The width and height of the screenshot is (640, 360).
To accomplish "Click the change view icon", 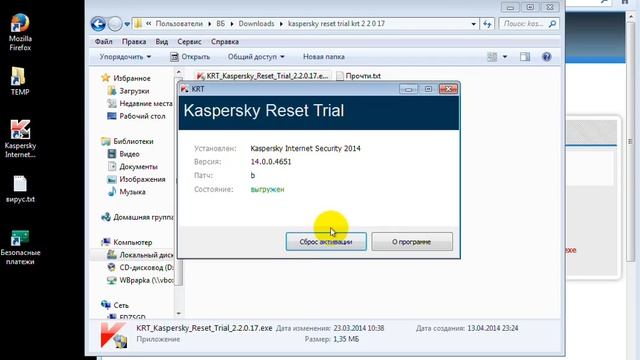I will coord(492,57).
